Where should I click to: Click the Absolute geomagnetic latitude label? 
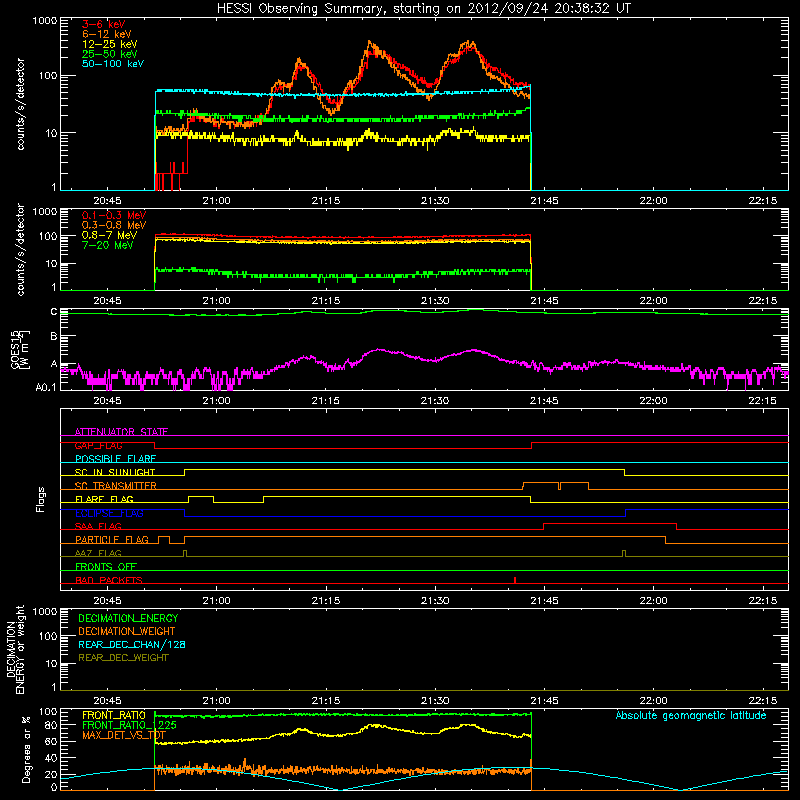[x=691, y=716]
